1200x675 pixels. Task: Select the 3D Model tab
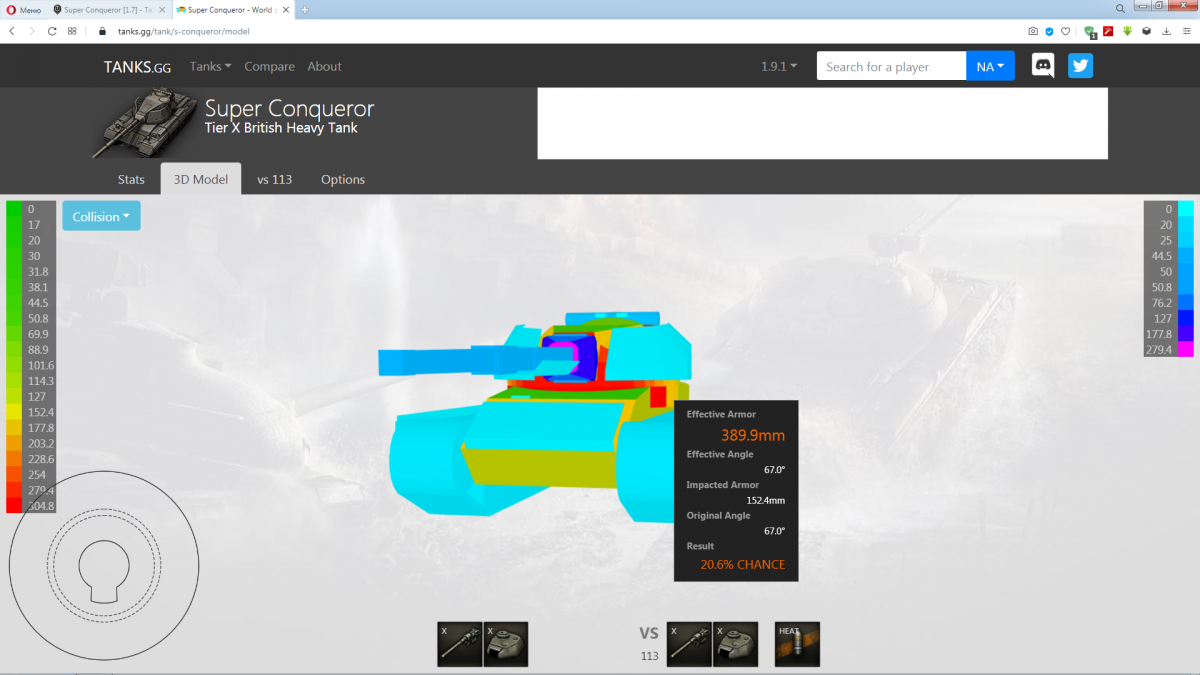[200, 179]
